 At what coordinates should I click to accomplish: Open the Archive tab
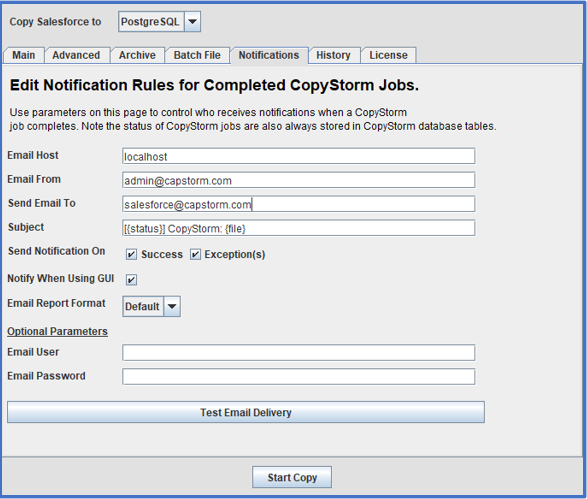tap(137, 55)
